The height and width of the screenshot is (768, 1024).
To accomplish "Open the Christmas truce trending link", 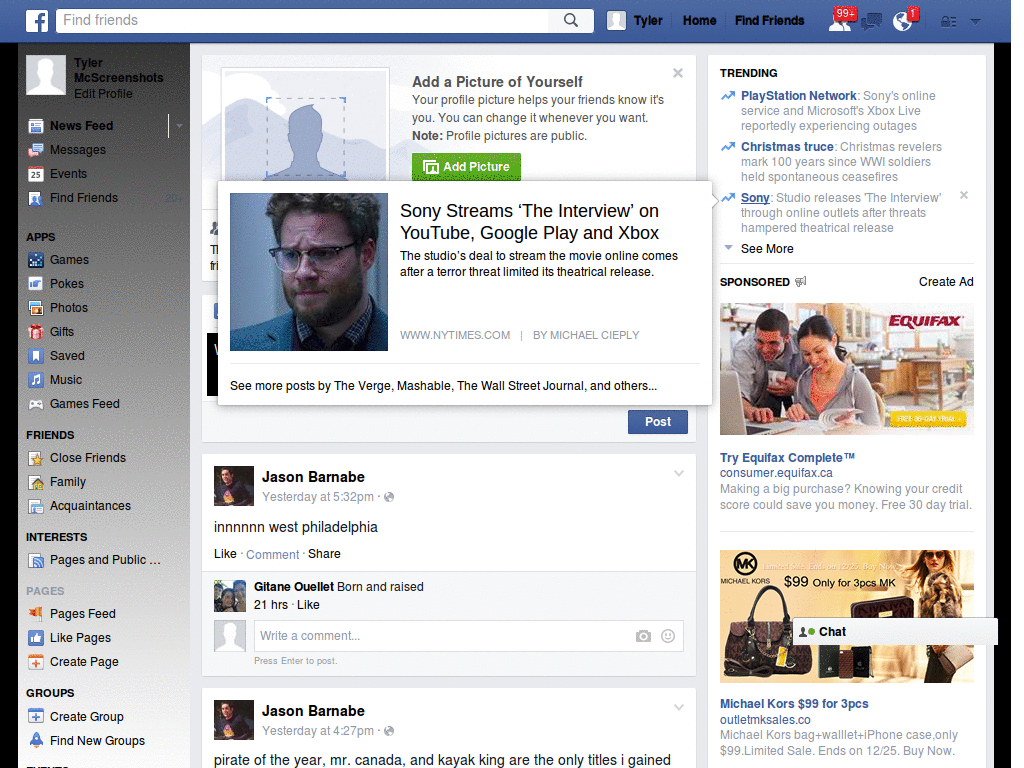I will click(x=787, y=147).
